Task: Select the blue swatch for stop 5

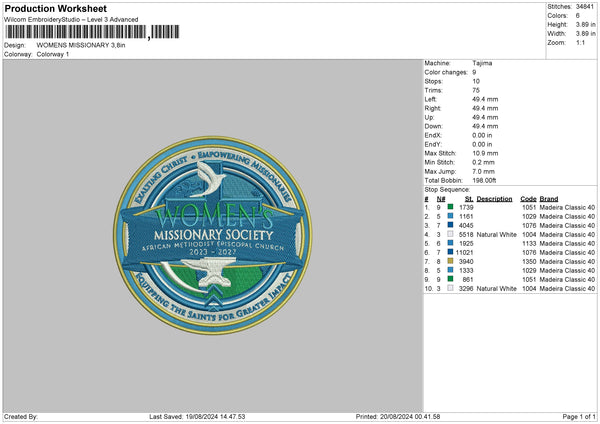Action: (x=450, y=243)
